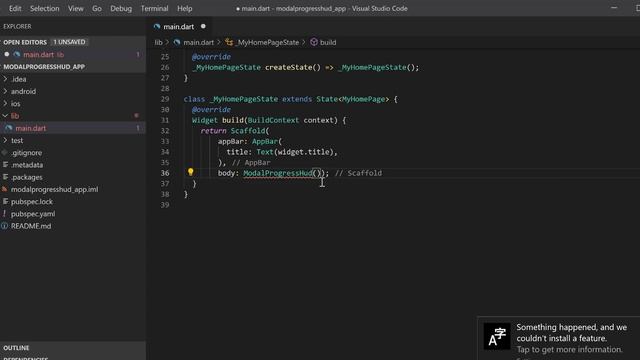Click the language feature notification icon
The width and height of the screenshot is (640, 360).
497,336
